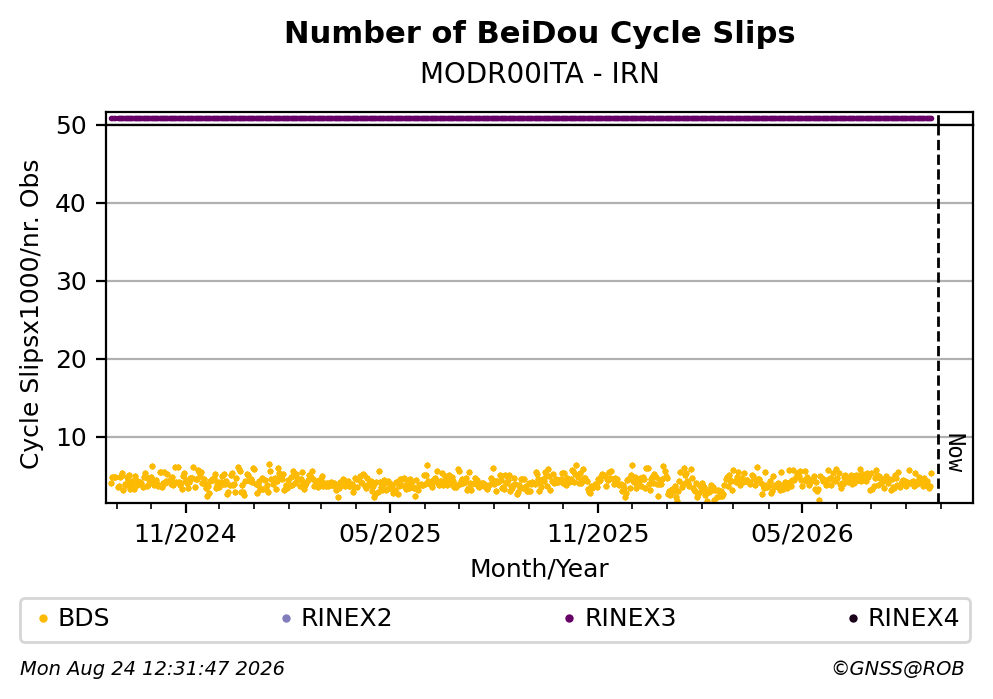Select the RINEX3 legend label
This screenshot has height=699, width=993.
[630, 618]
